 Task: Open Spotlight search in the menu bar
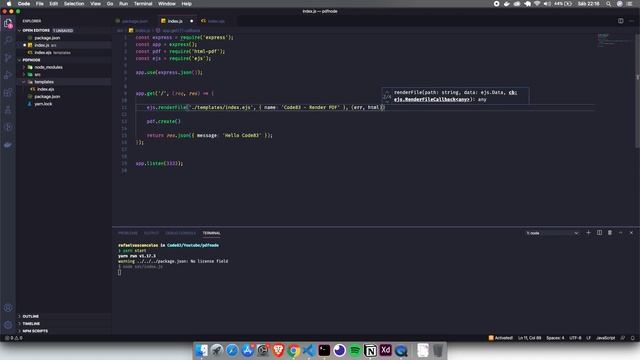[608, 4]
